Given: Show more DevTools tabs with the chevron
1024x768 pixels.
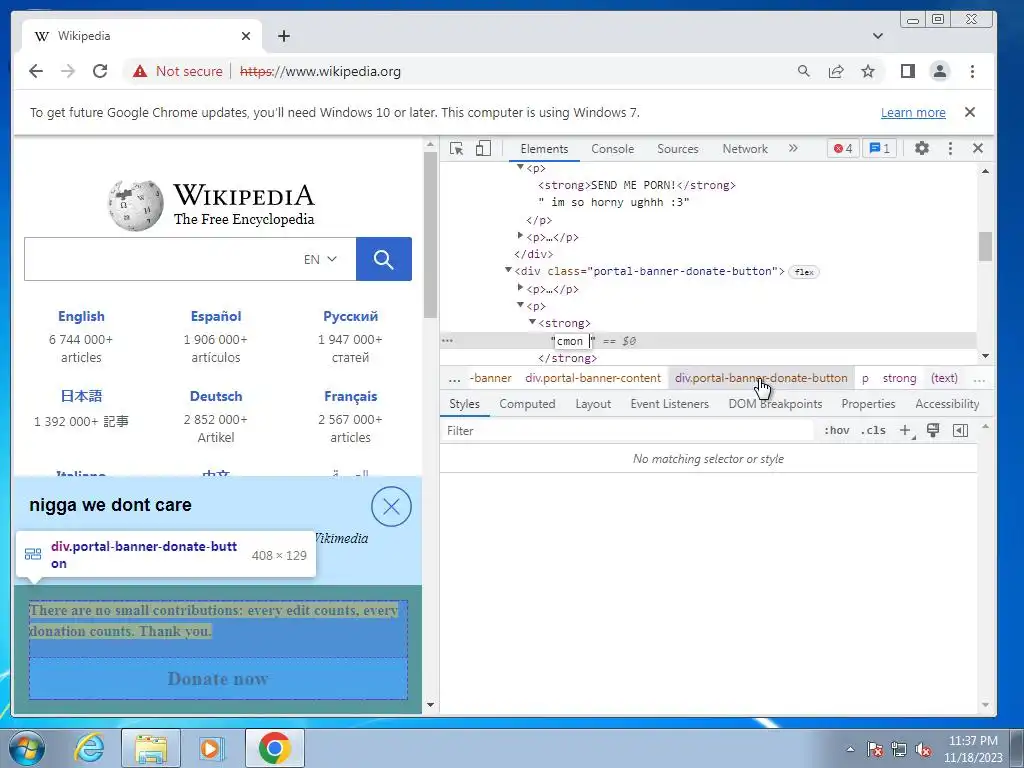Looking at the screenshot, I should pyautogui.click(x=793, y=148).
